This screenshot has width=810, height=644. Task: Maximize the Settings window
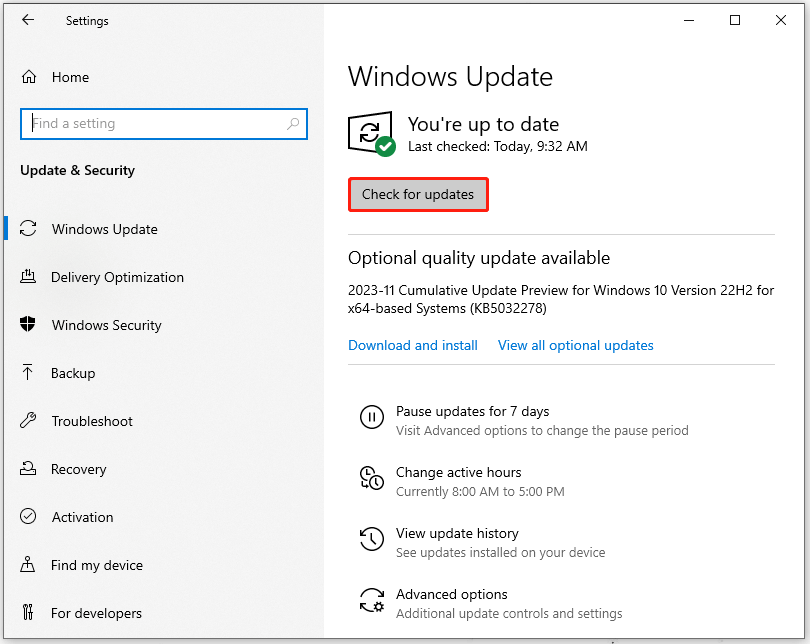point(735,20)
